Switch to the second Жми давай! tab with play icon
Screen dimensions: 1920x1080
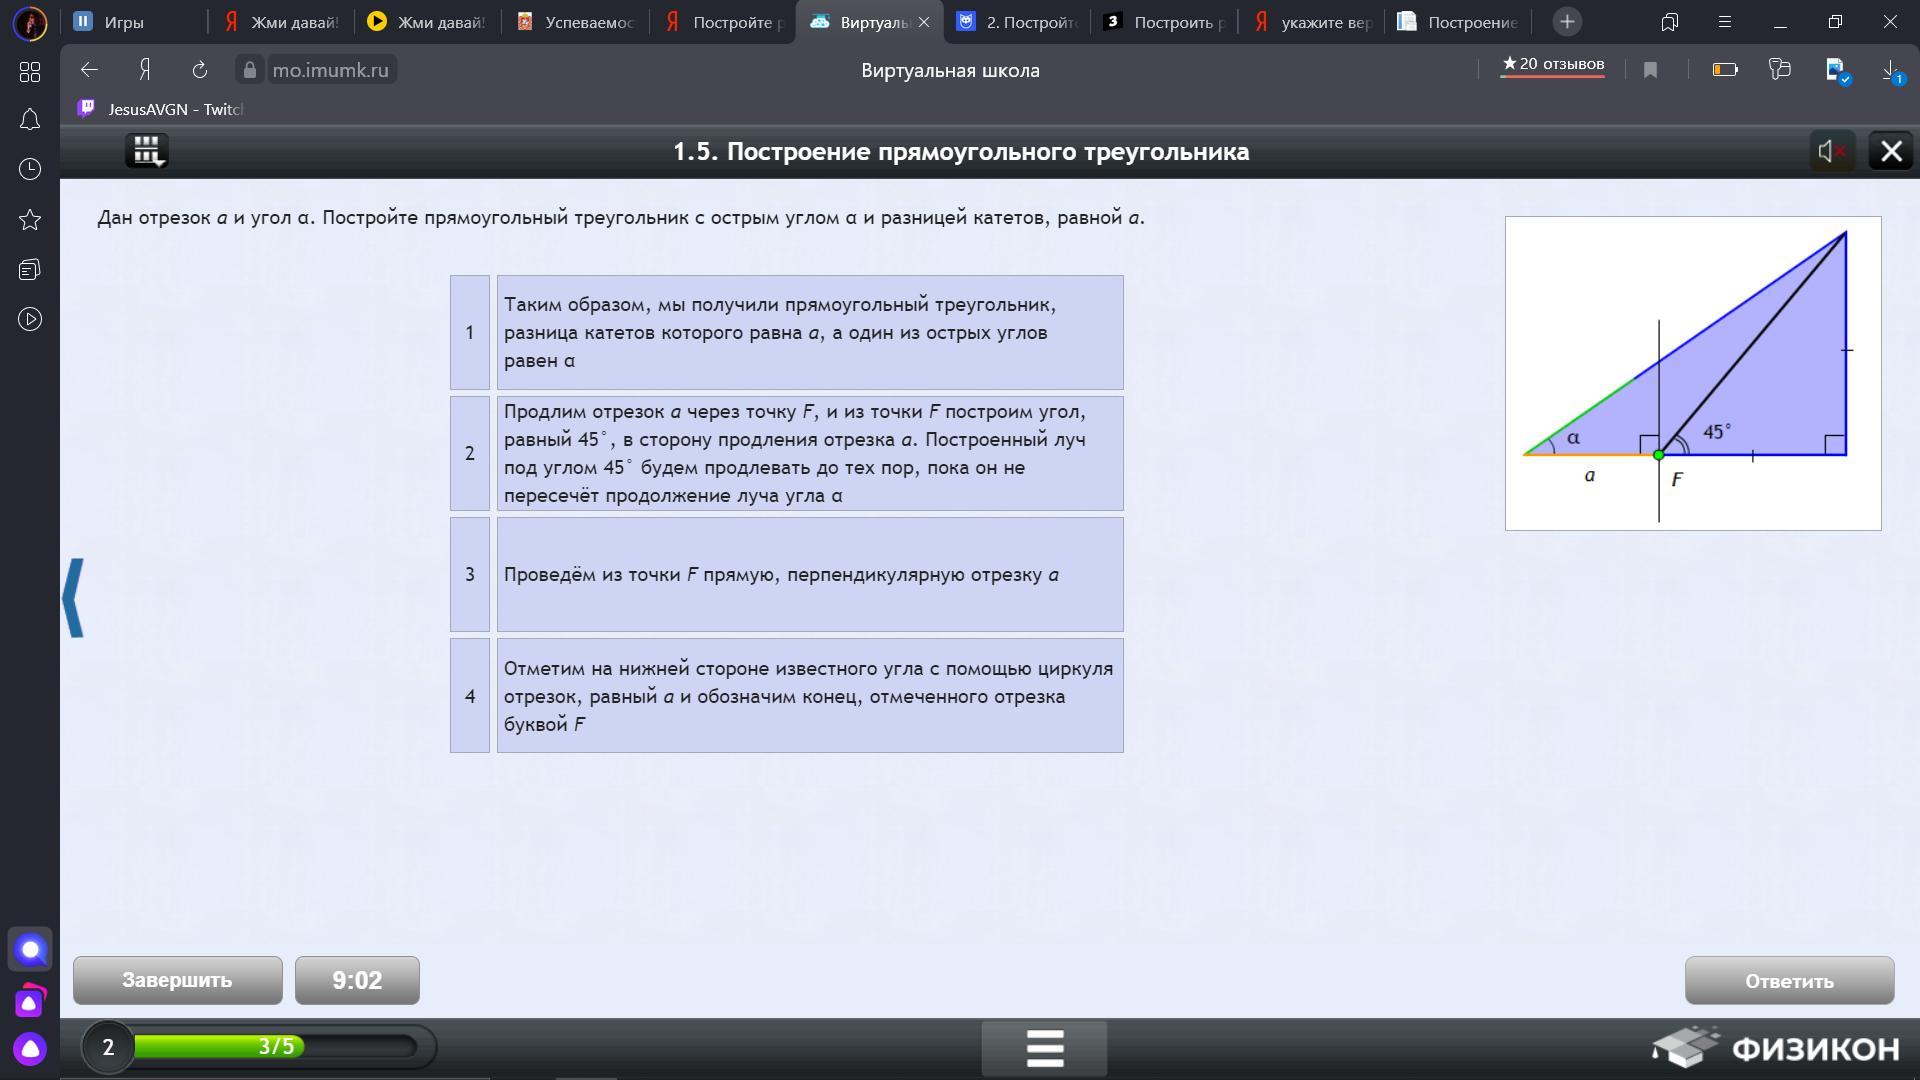point(428,22)
